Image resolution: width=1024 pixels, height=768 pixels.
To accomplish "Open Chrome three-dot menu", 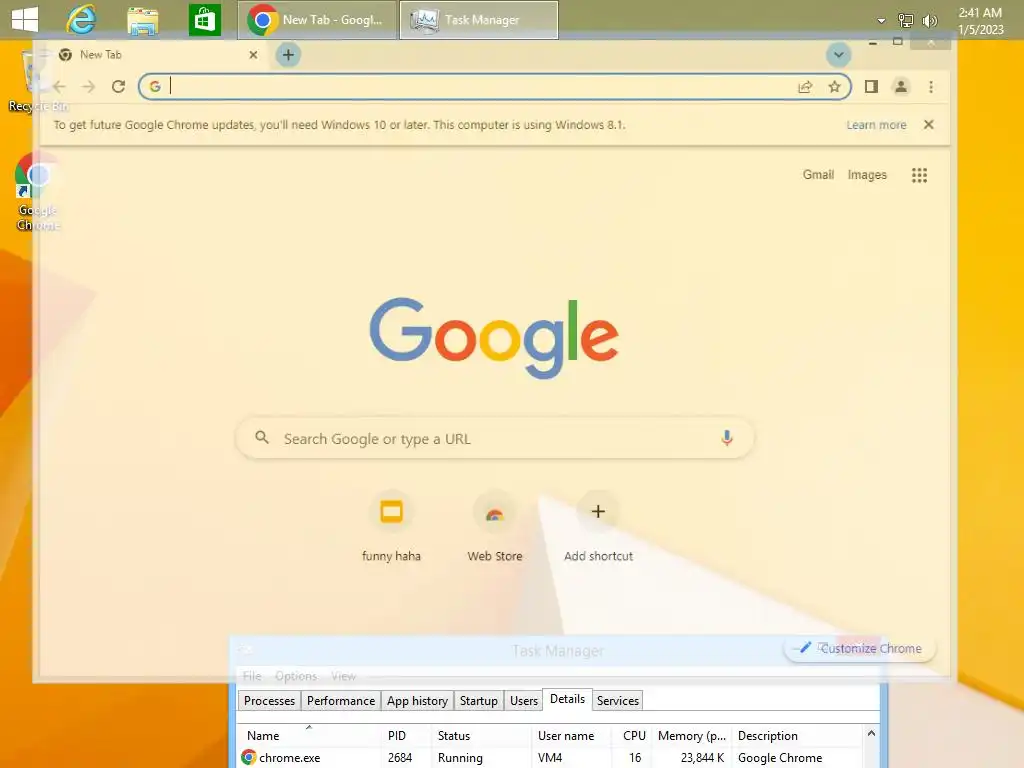I will 931,86.
